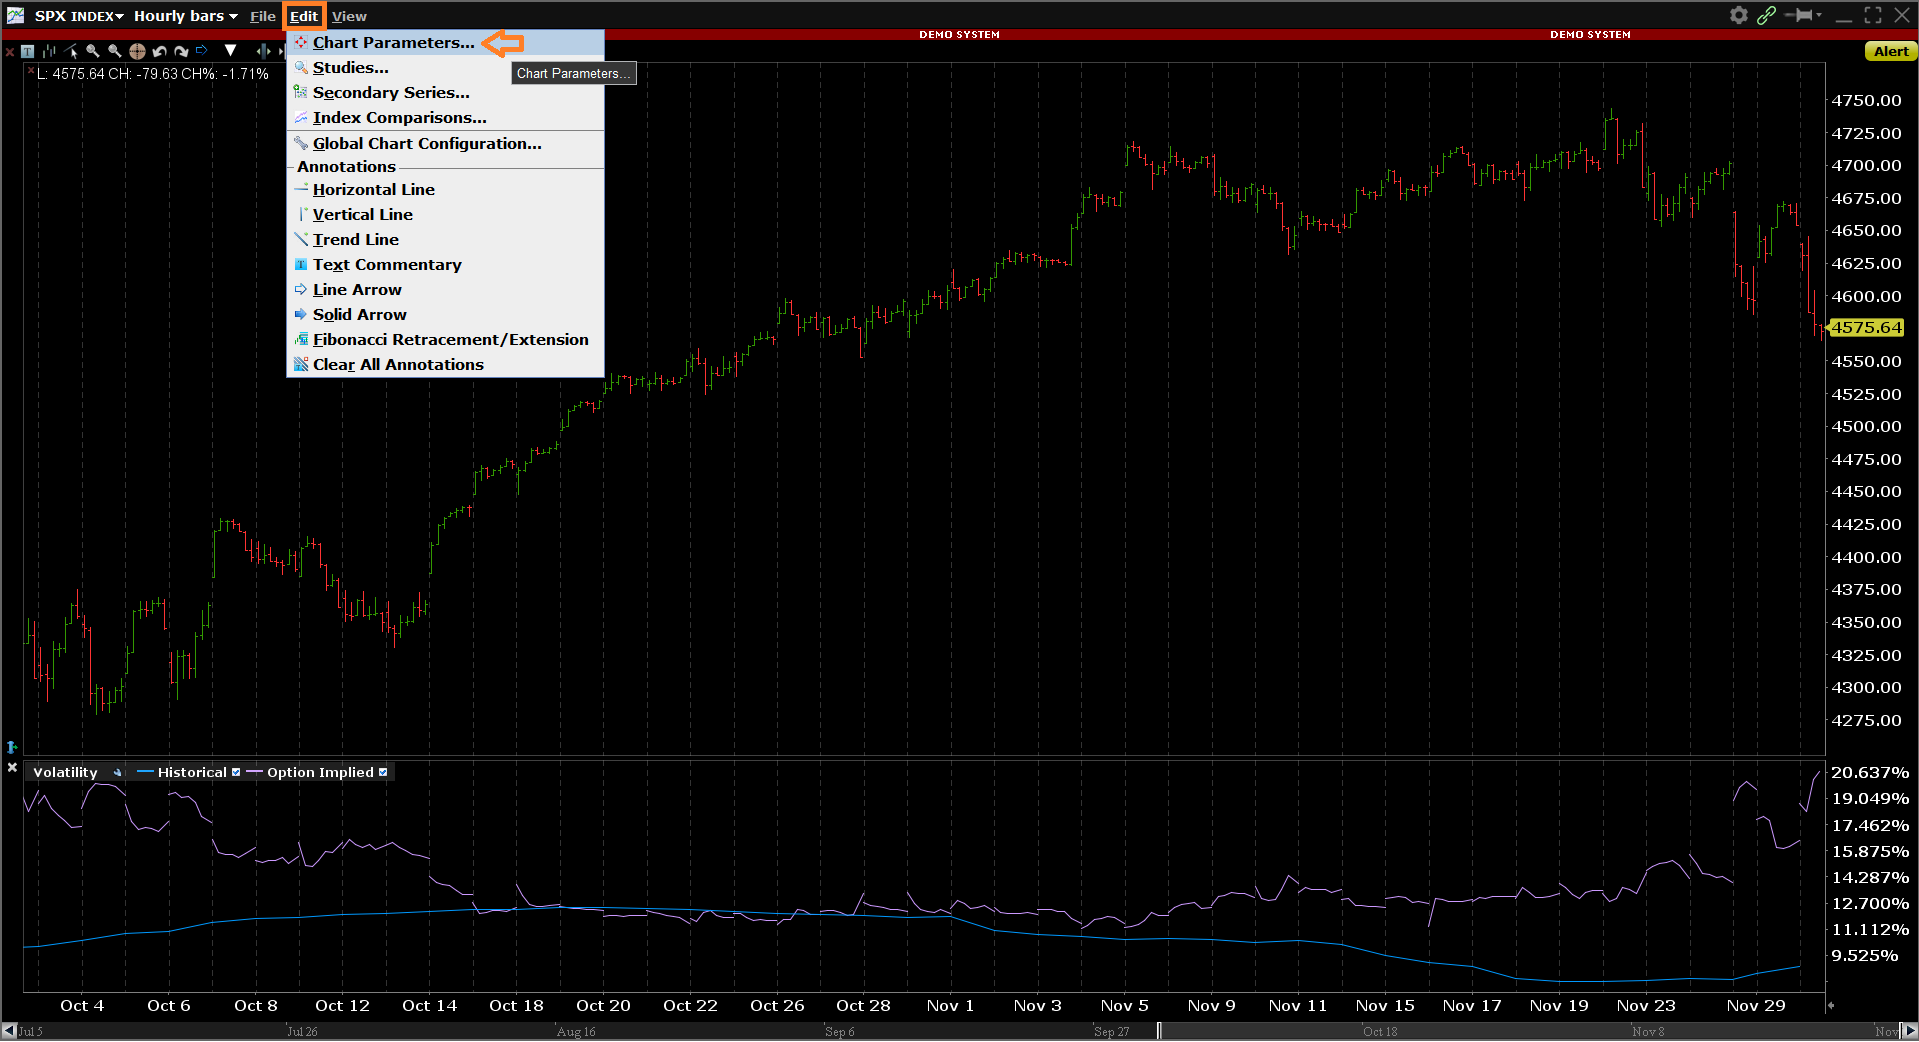
Task: Click the white down triangle toolbar icon
Action: point(230,50)
